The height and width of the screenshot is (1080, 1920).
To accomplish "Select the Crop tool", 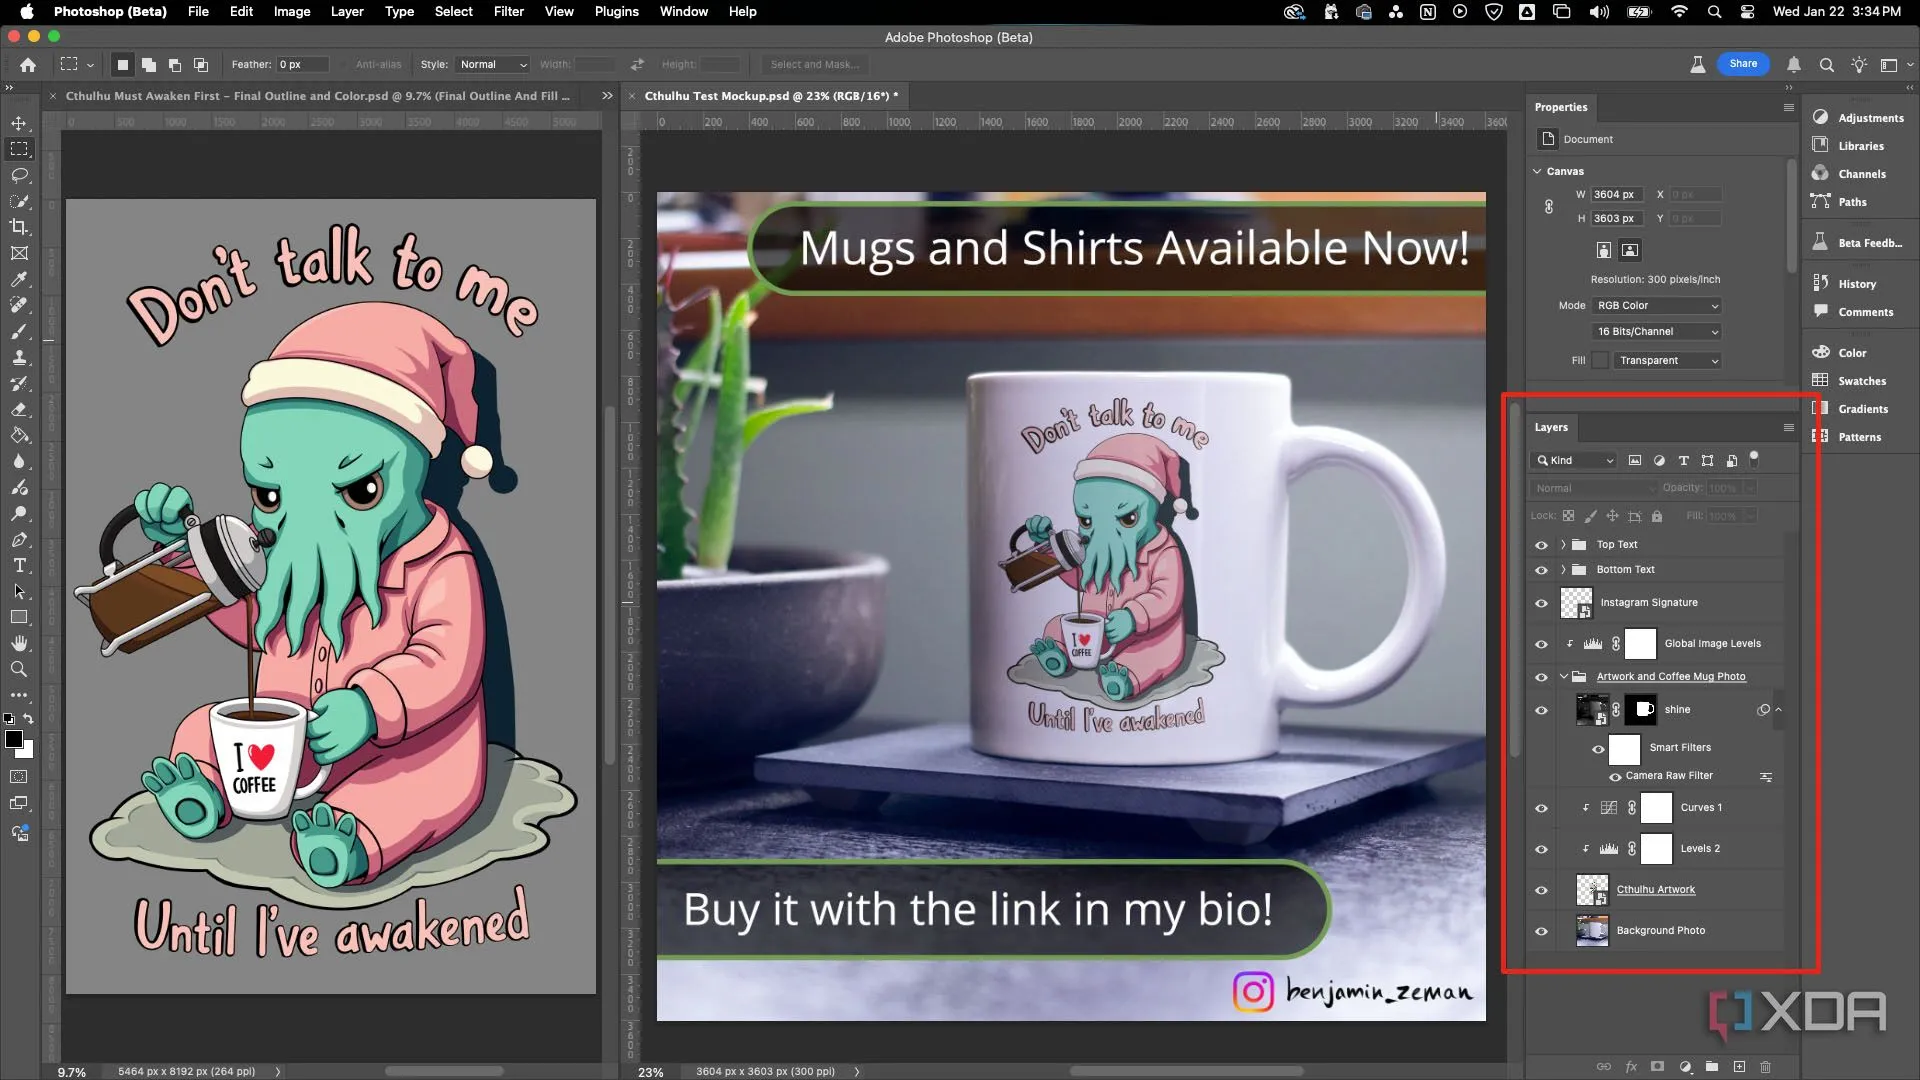I will (x=19, y=227).
